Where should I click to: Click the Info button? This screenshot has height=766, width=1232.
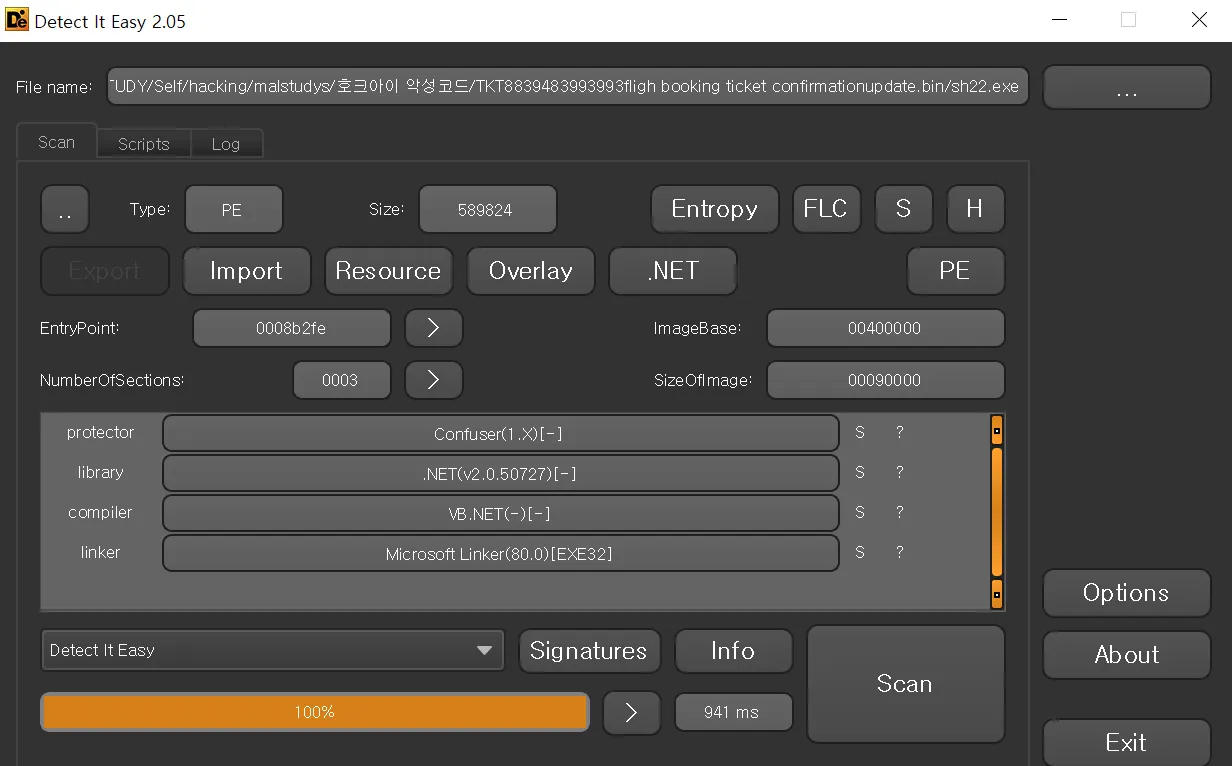[x=733, y=651]
